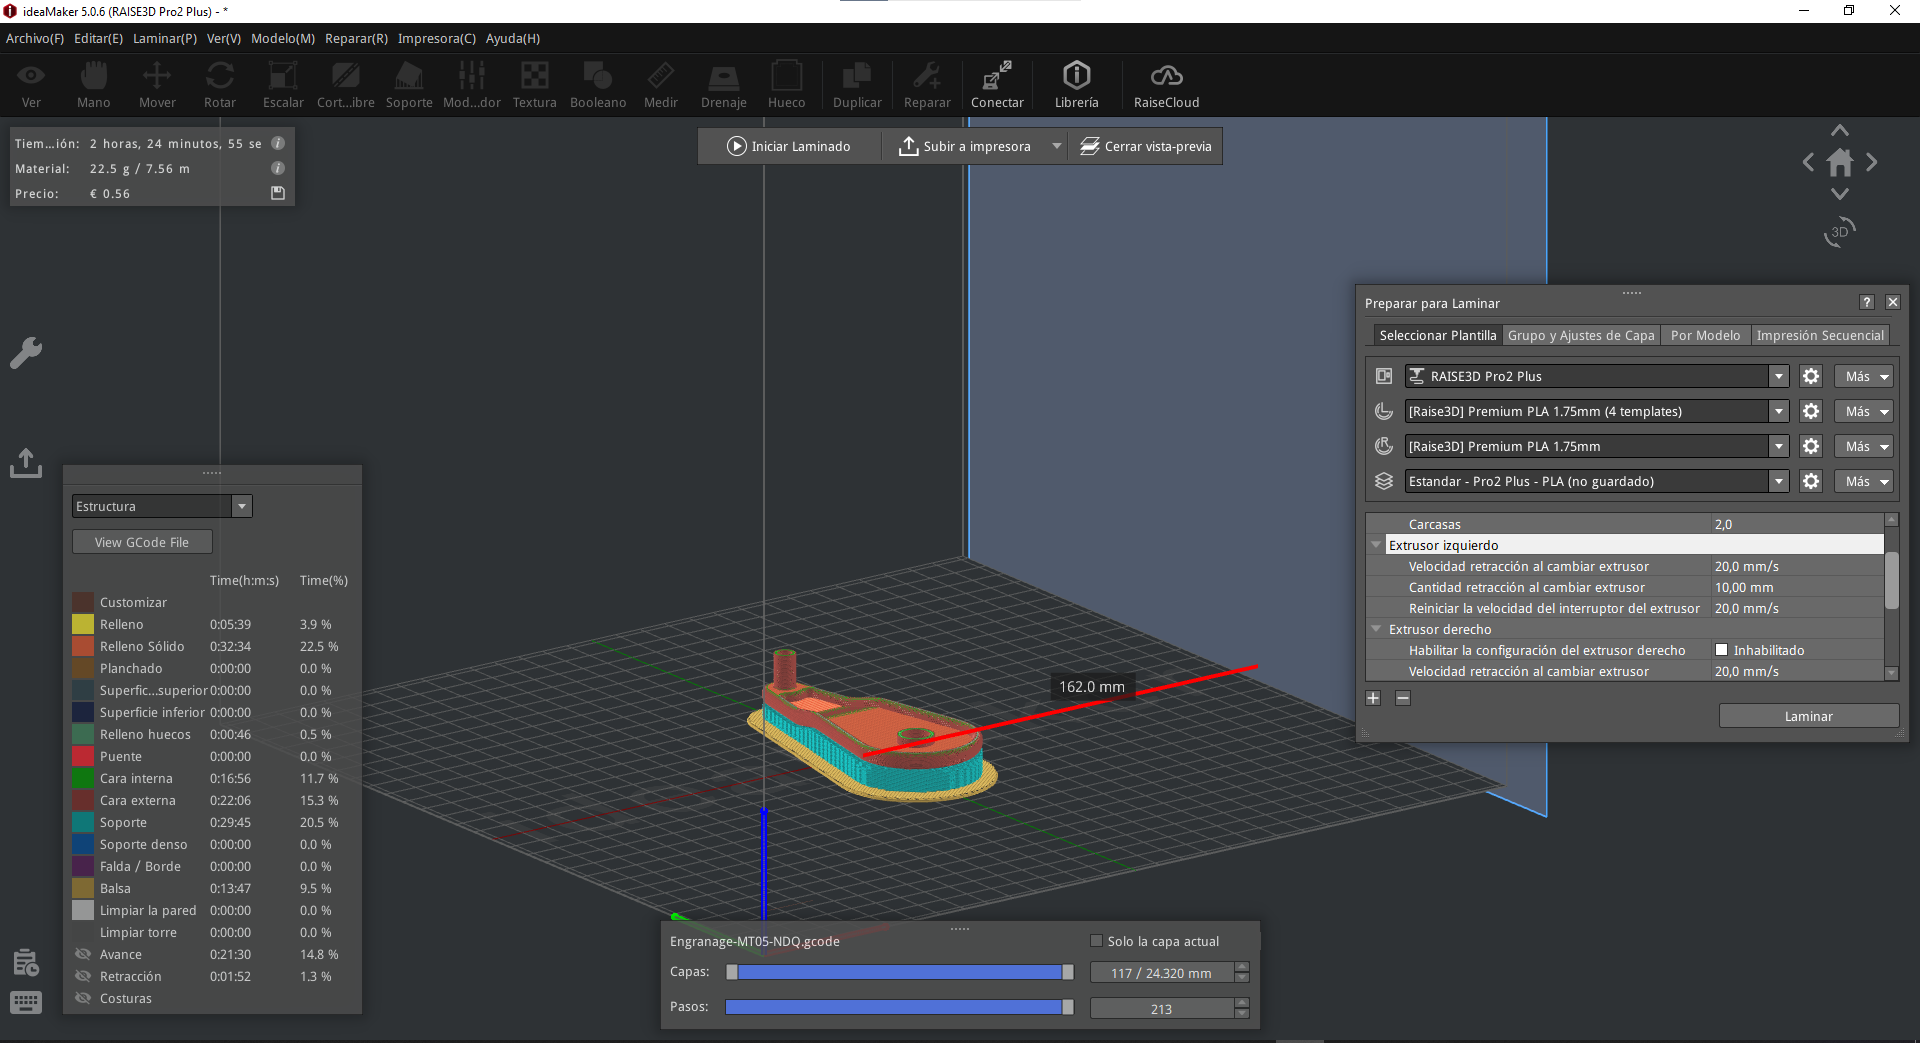Viewport: 1920px width, 1043px height.
Task: Open the Conectar printer tool
Action: [x=997, y=85]
